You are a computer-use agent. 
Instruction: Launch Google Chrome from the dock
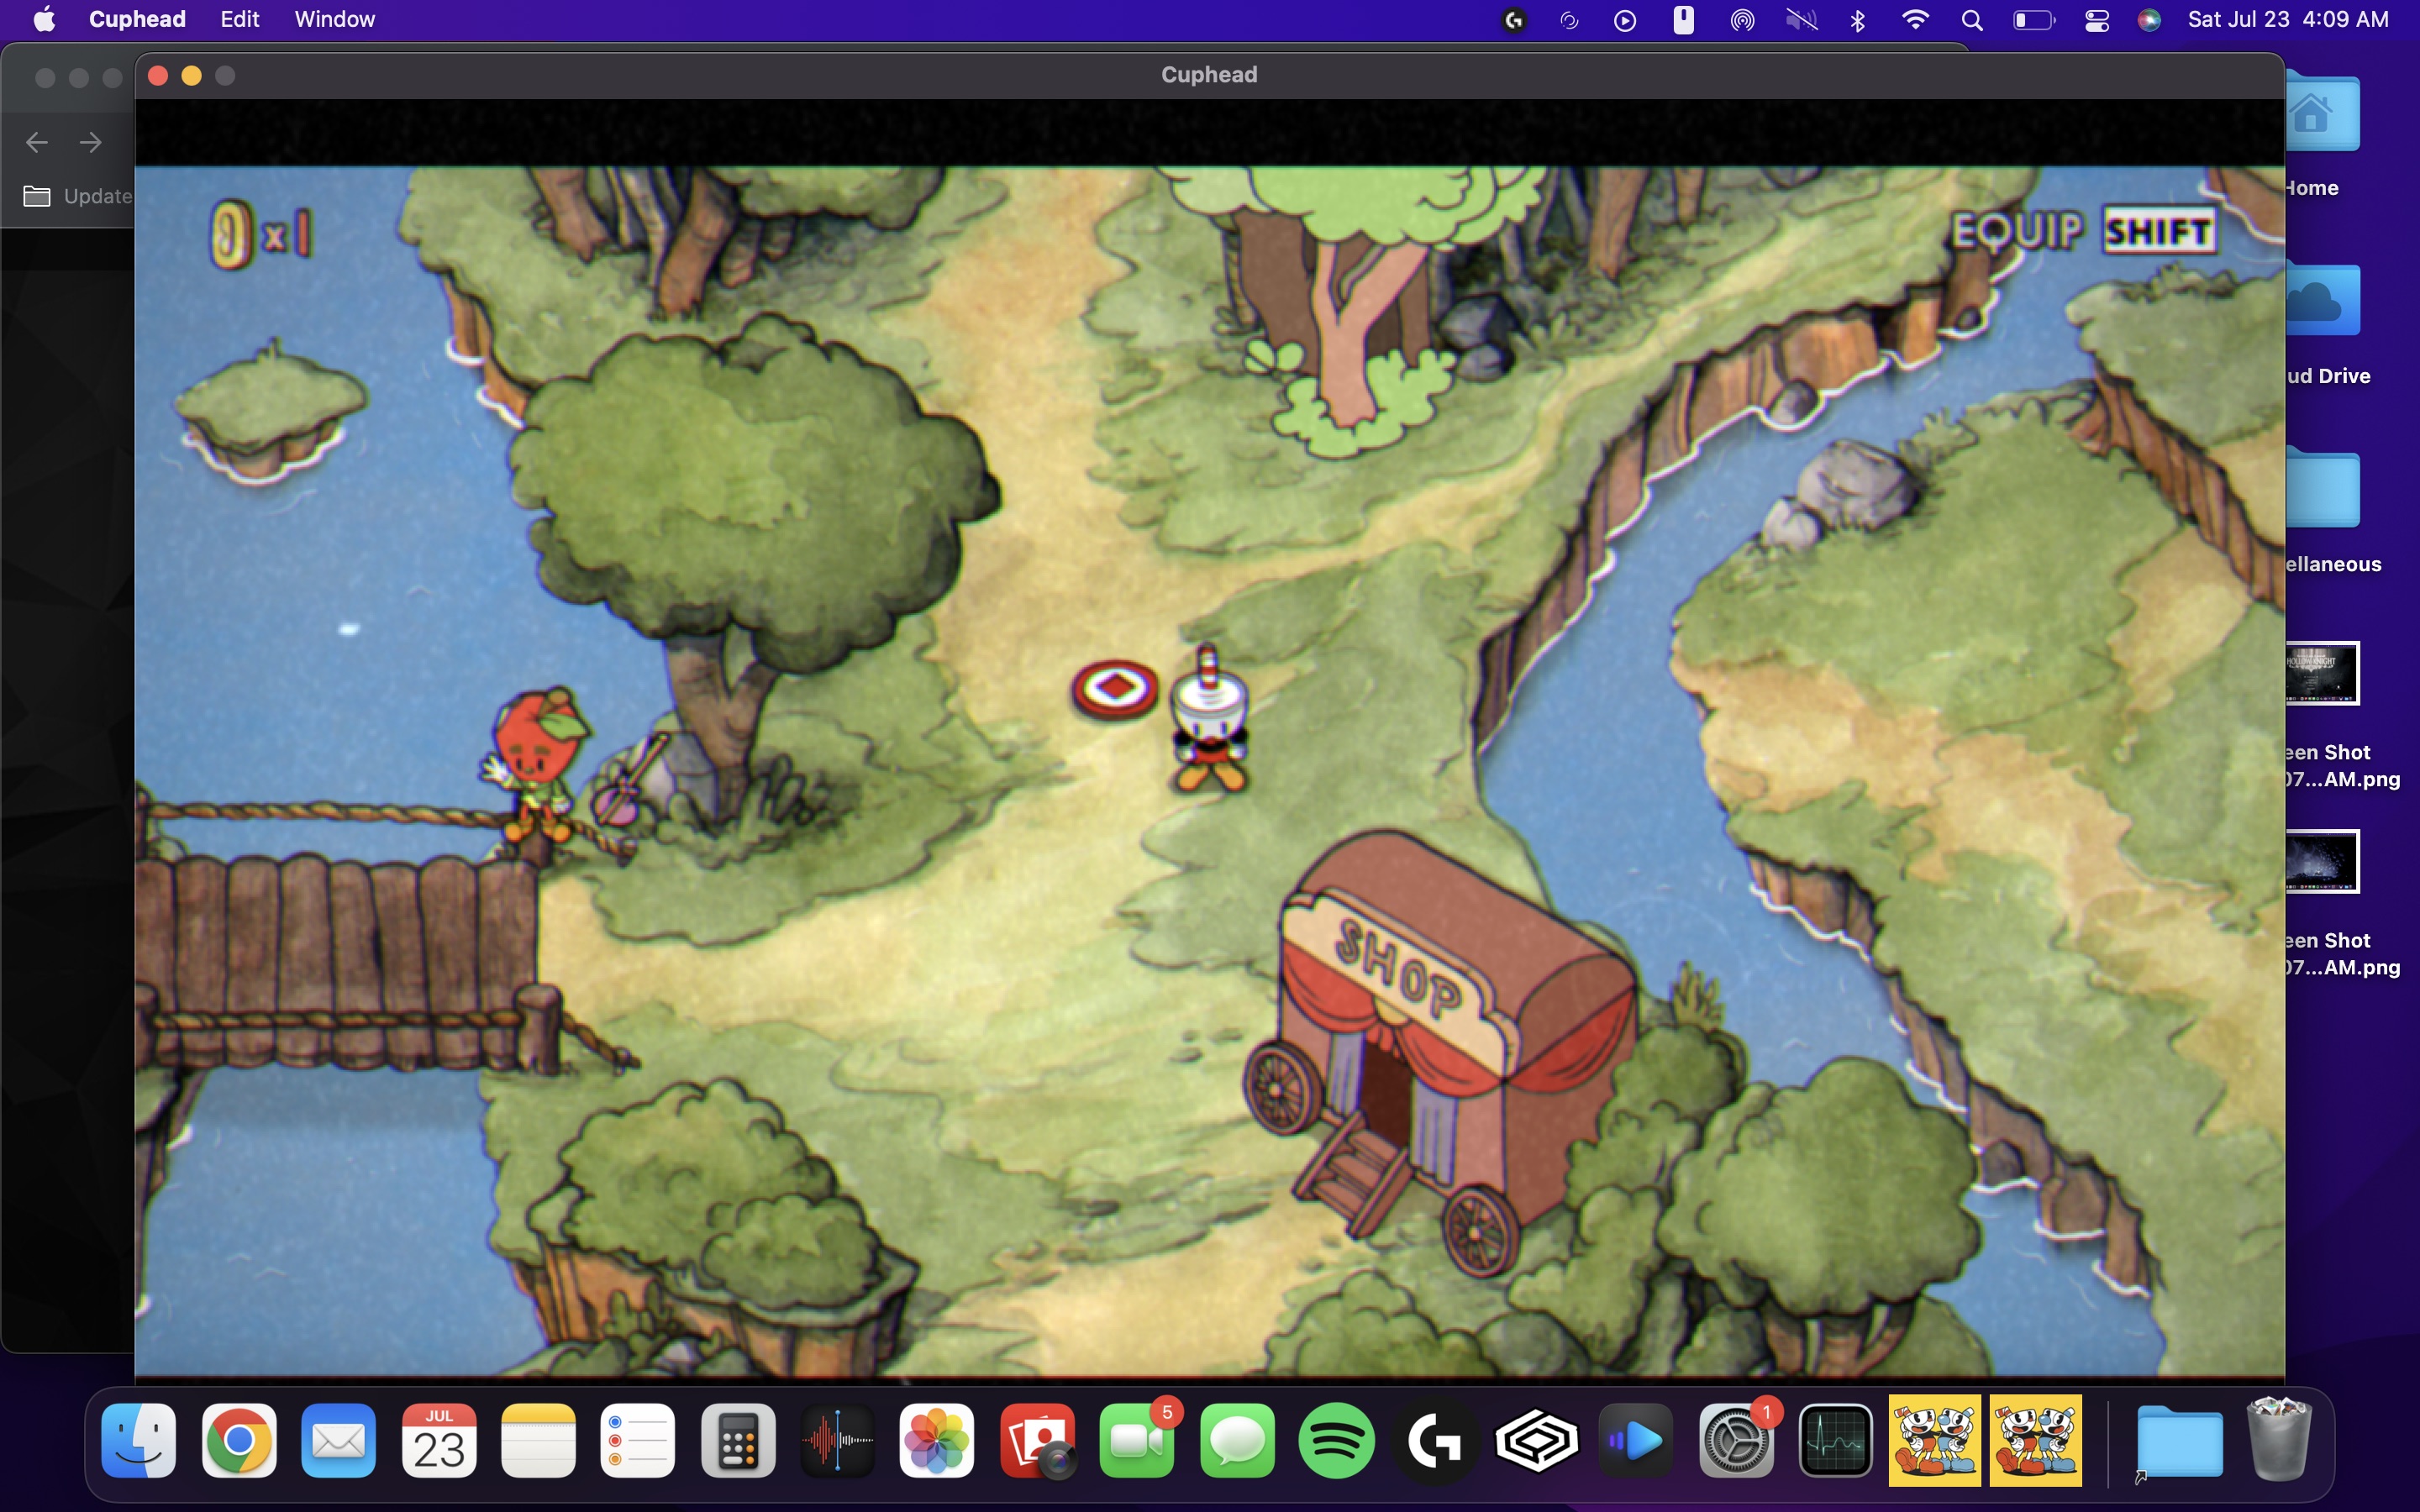point(239,1440)
